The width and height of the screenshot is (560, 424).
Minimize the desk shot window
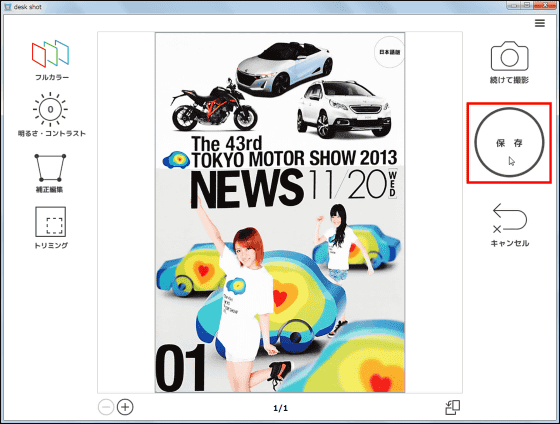coord(514,5)
